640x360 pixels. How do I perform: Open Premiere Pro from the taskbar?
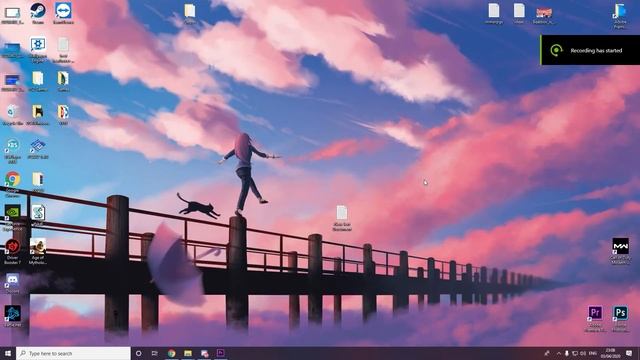pyautogui.click(x=220, y=353)
